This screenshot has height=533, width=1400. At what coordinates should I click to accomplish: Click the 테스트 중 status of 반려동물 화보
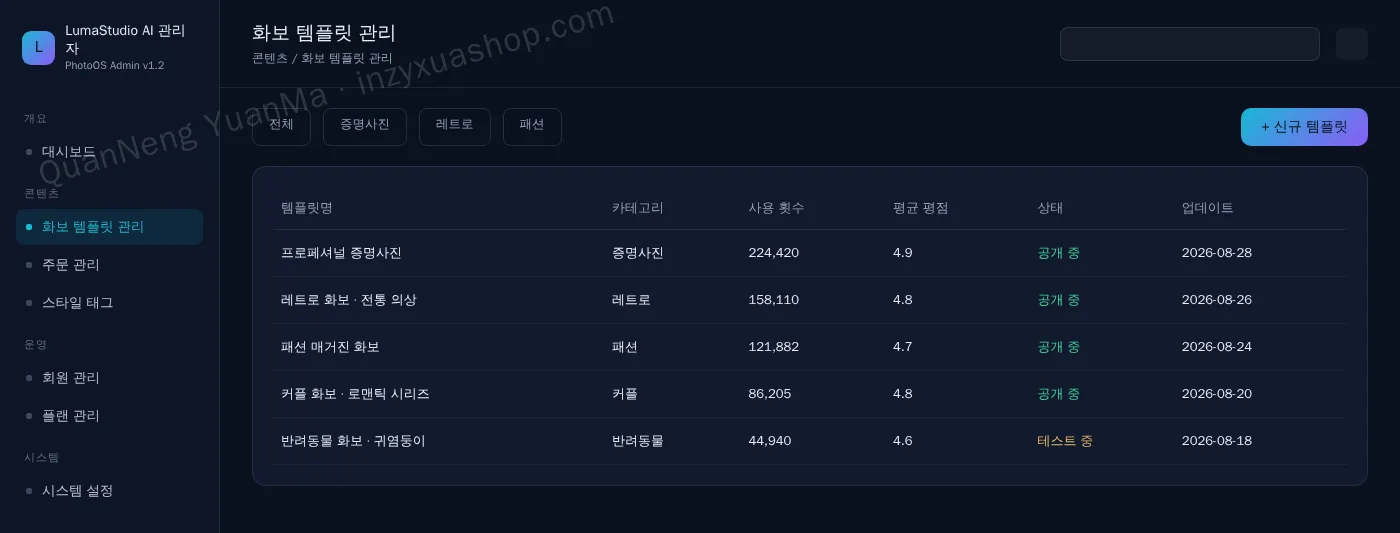1065,441
